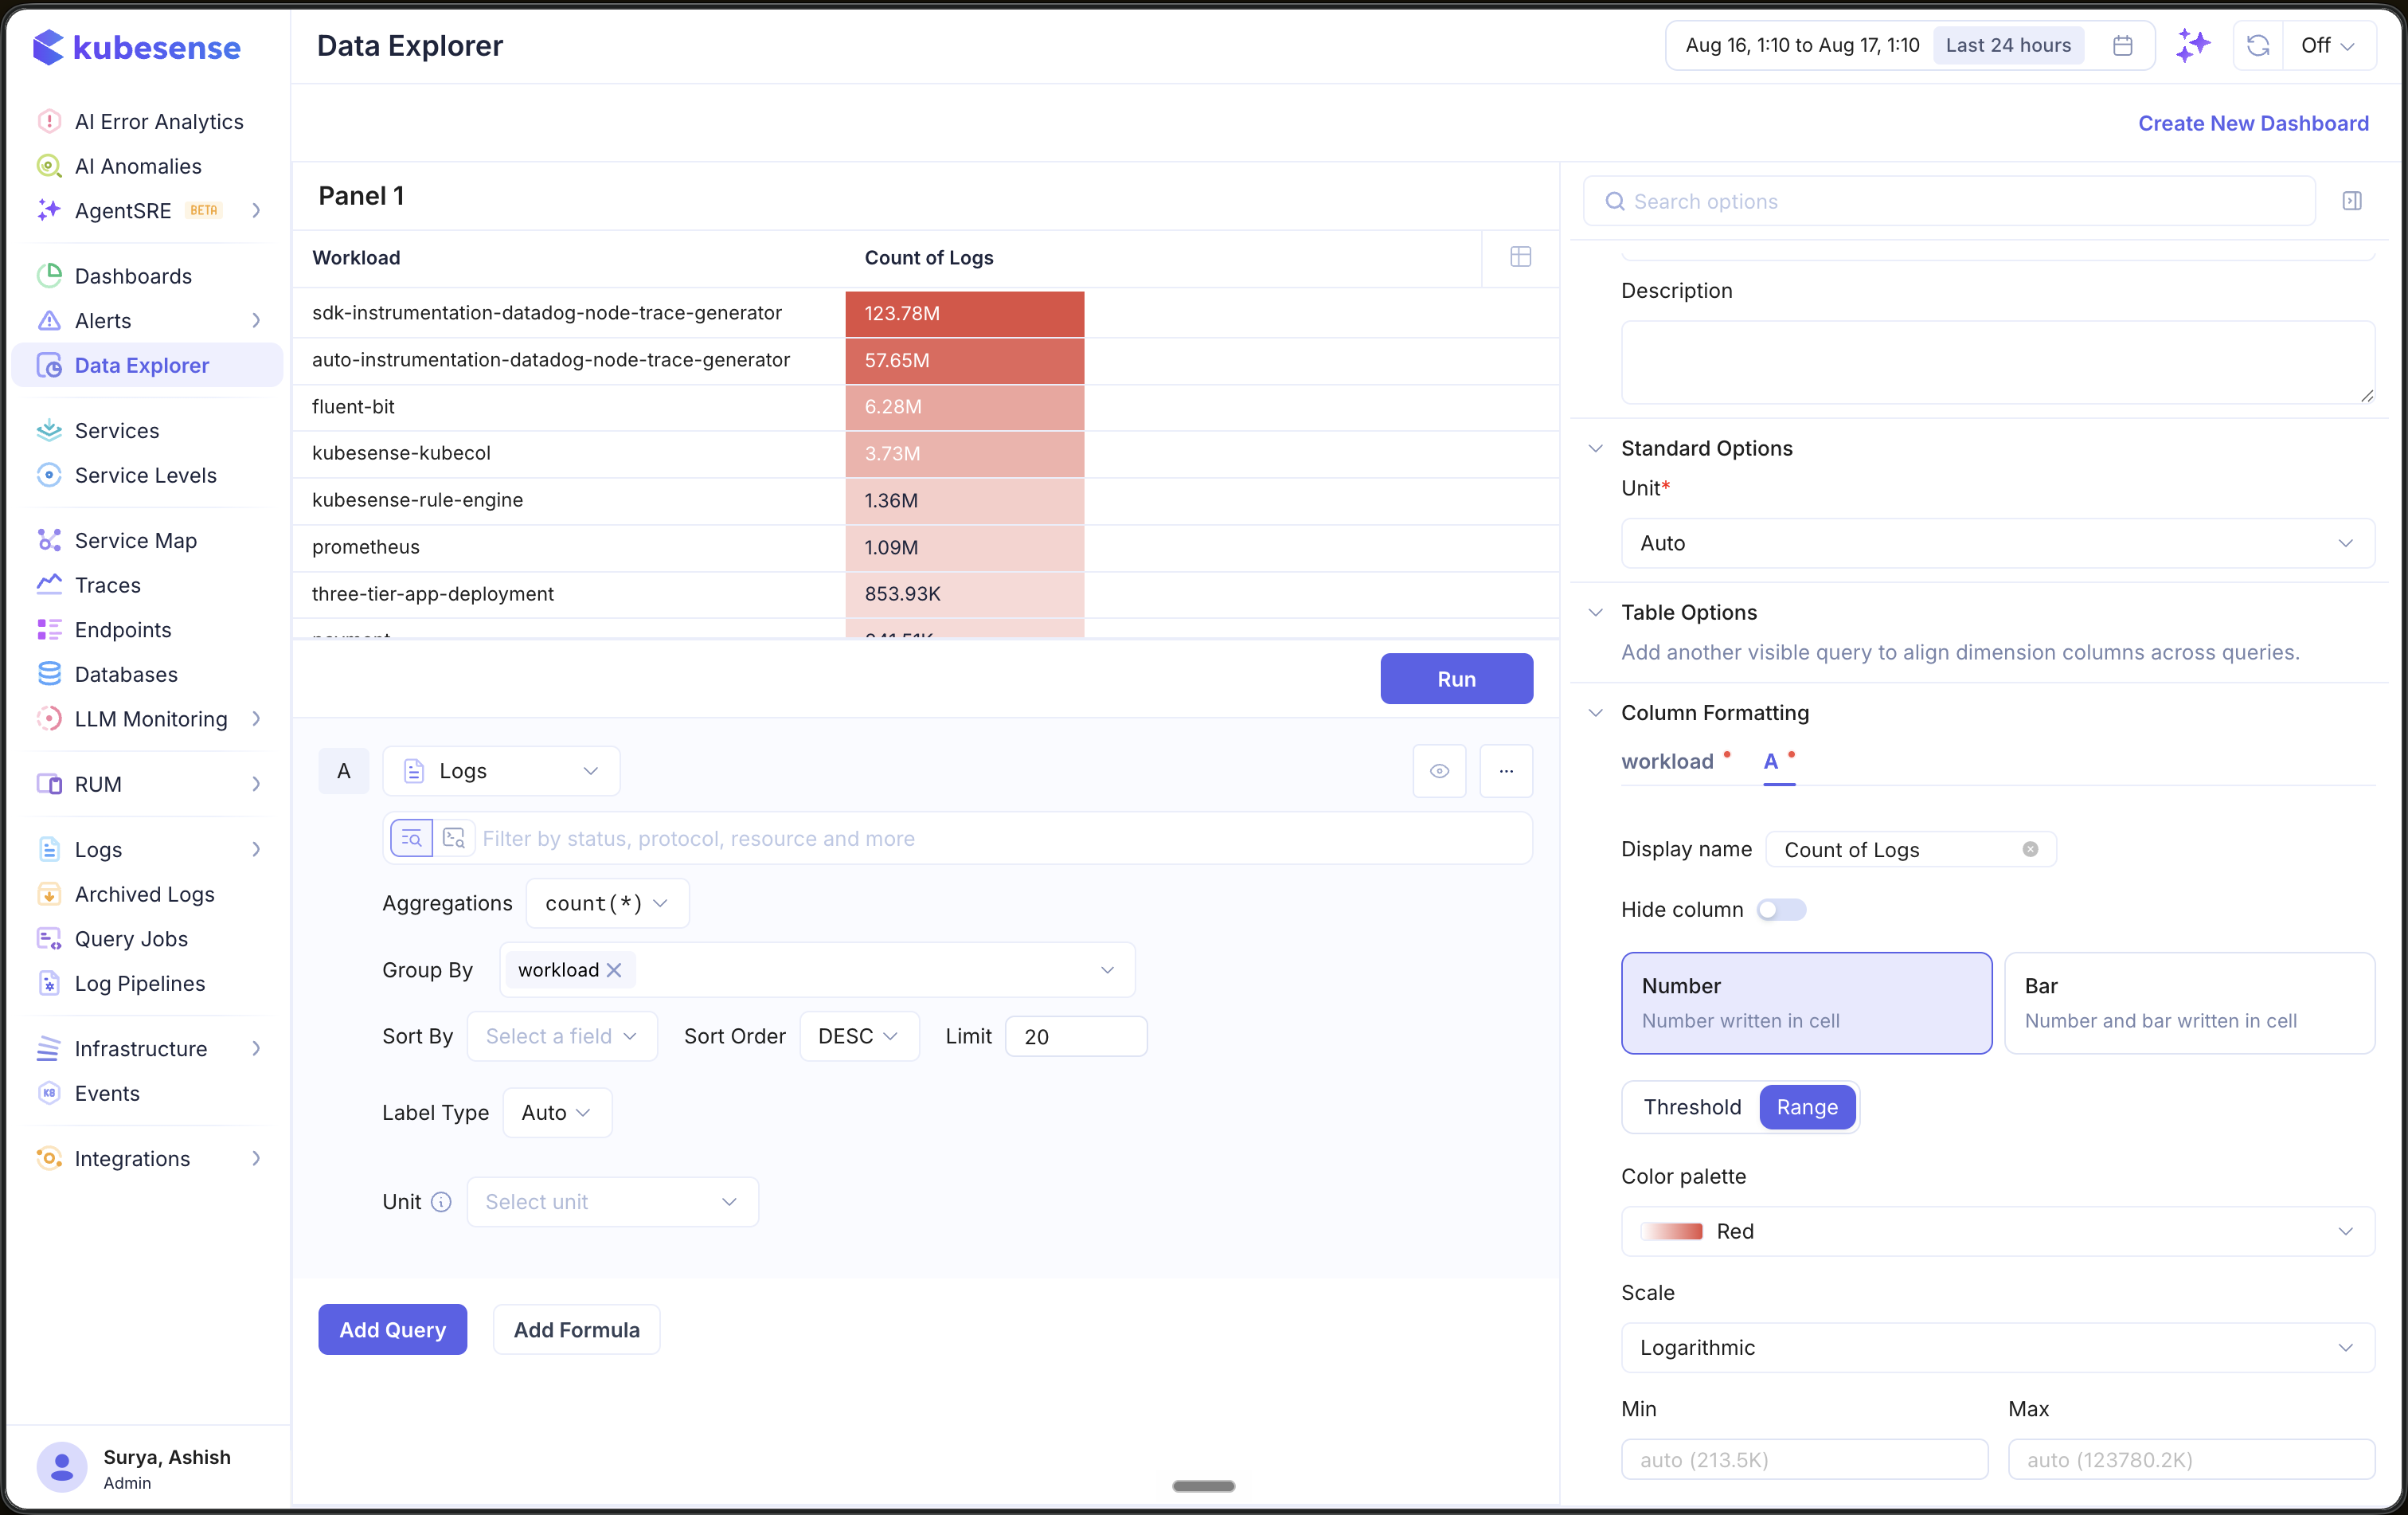Select the A column formatting tab
The height and width of the screenshot is (1515, 2408).
[1770, 761]
